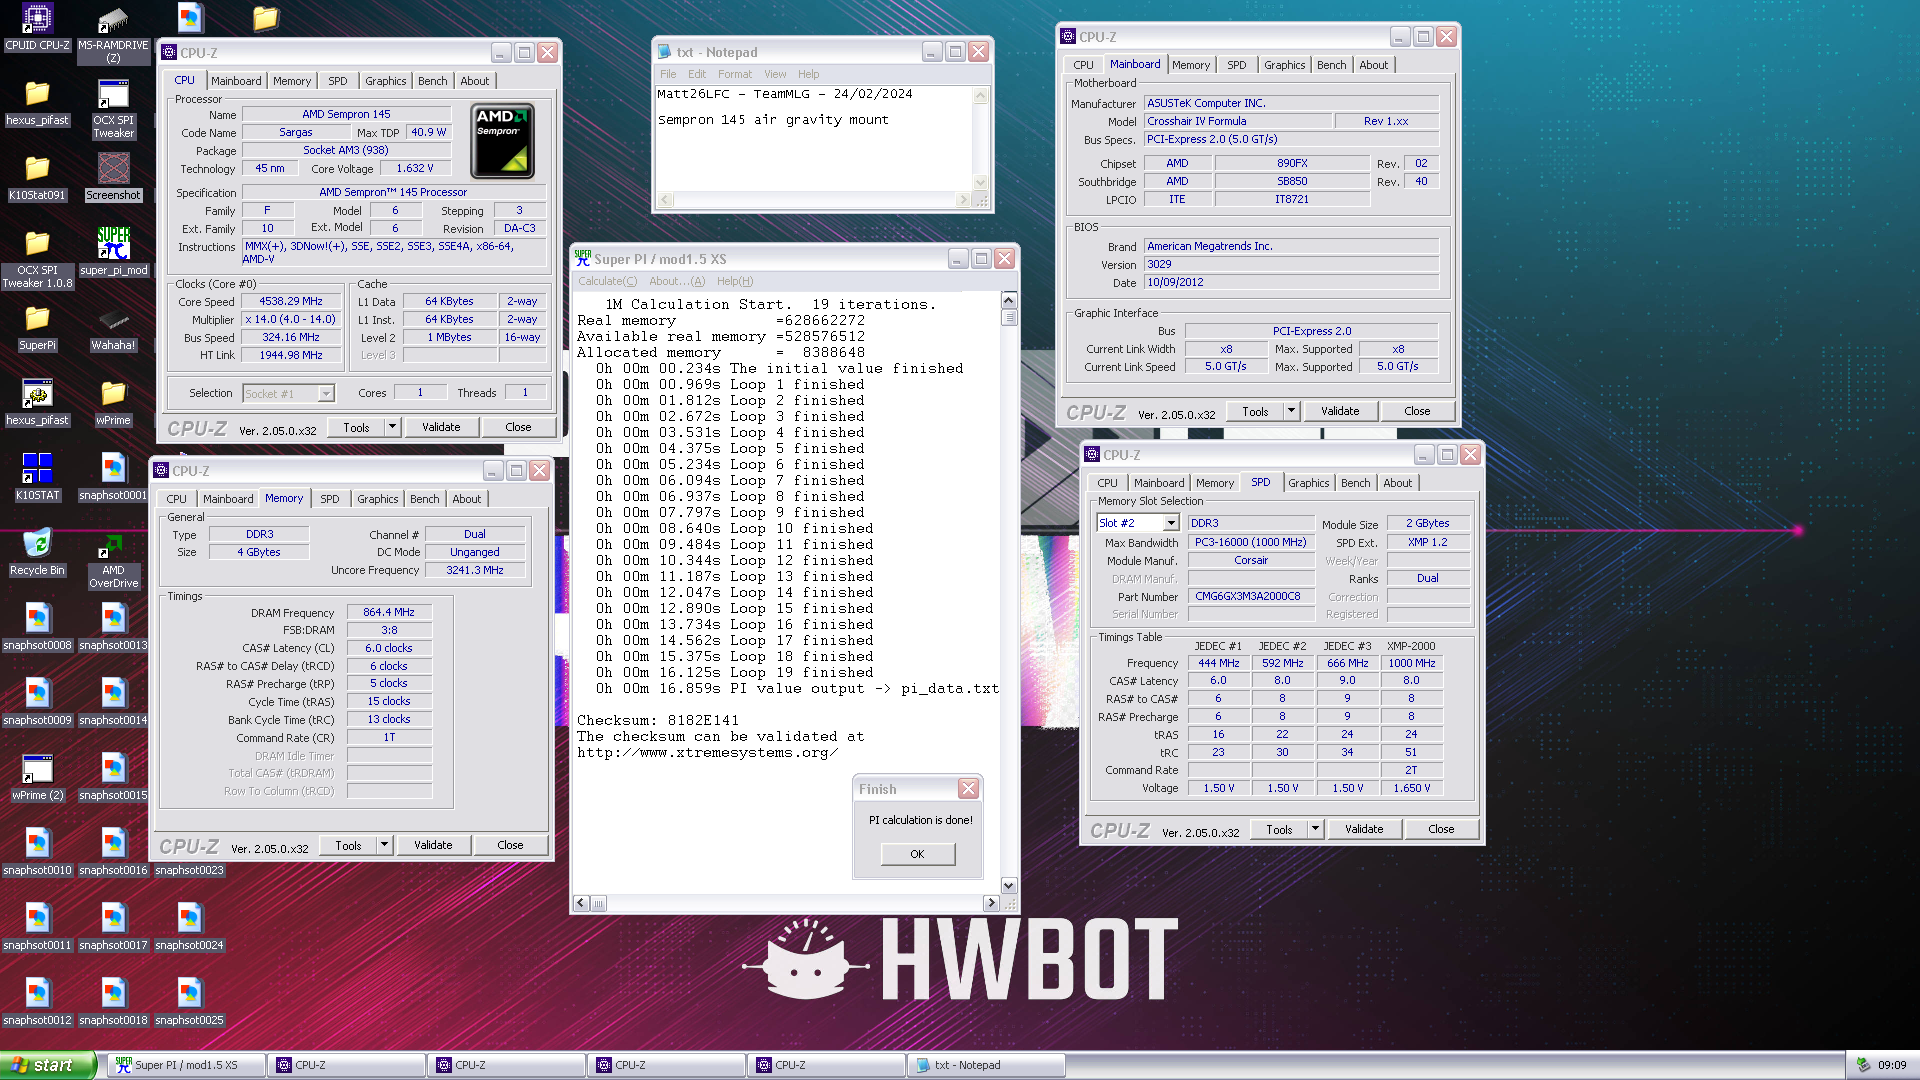Close the Finish dialog with X
Screen dimensions: 1920x1080
click(x=968, y=789)
